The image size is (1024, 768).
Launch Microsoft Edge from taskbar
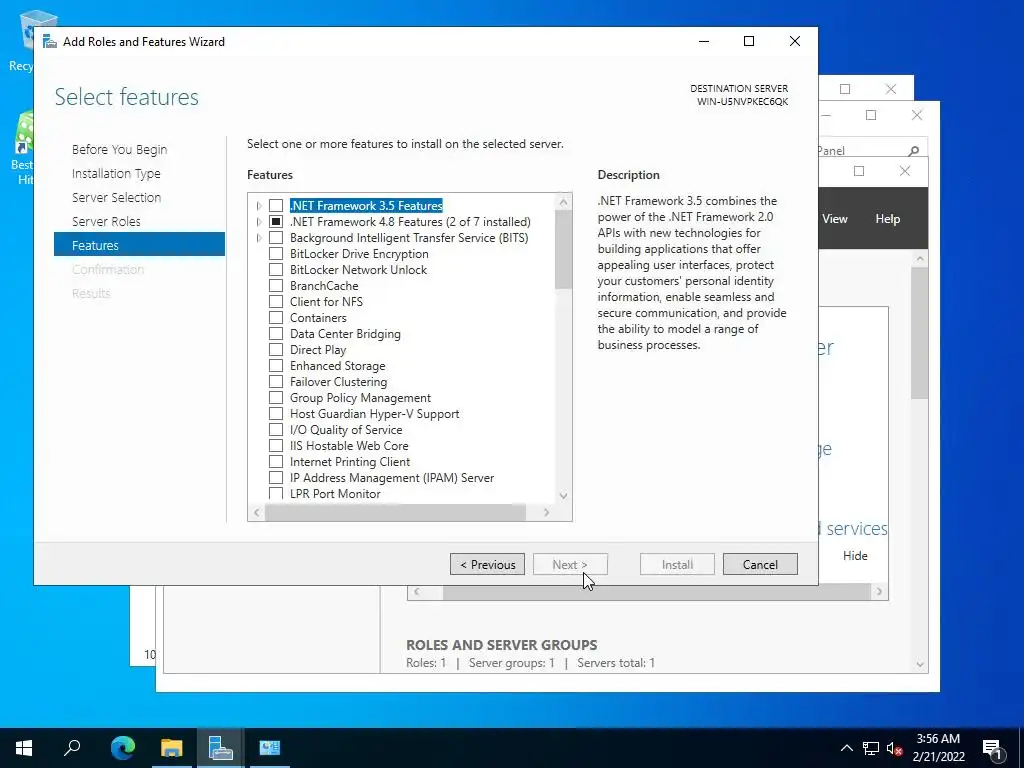coord(123,748)
